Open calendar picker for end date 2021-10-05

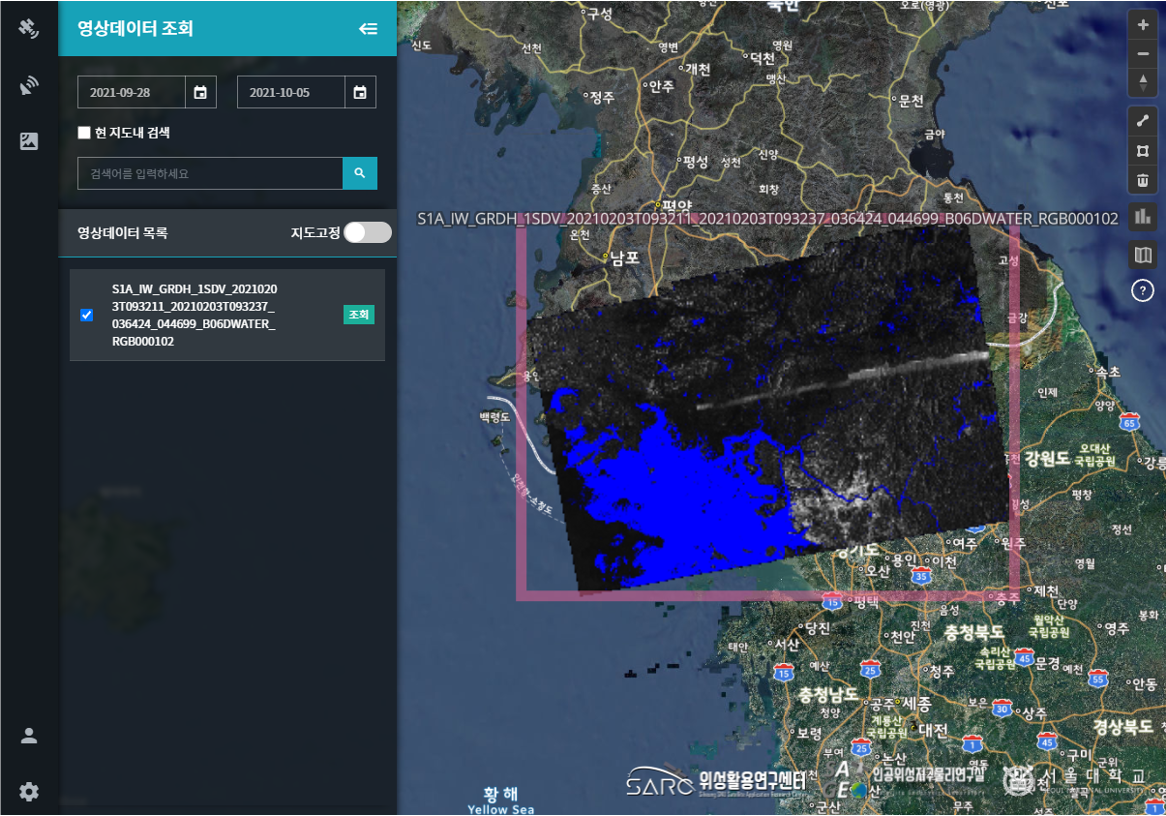(x=360, y=92)
